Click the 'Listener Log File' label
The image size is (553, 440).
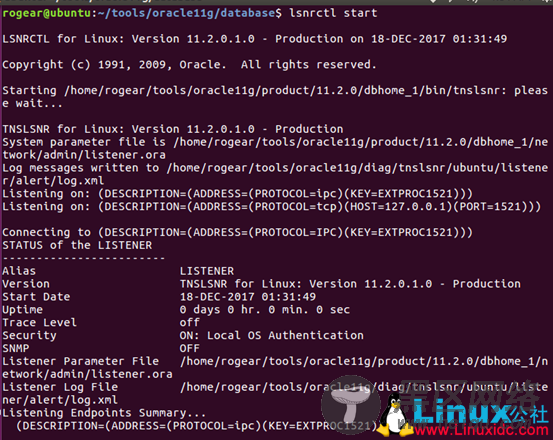click(60, 387)
